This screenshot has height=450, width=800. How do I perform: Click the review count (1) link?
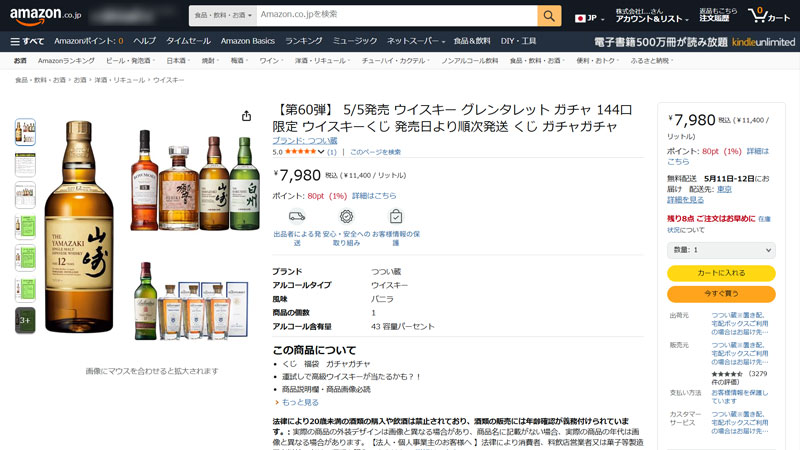[x=332, y=152]
